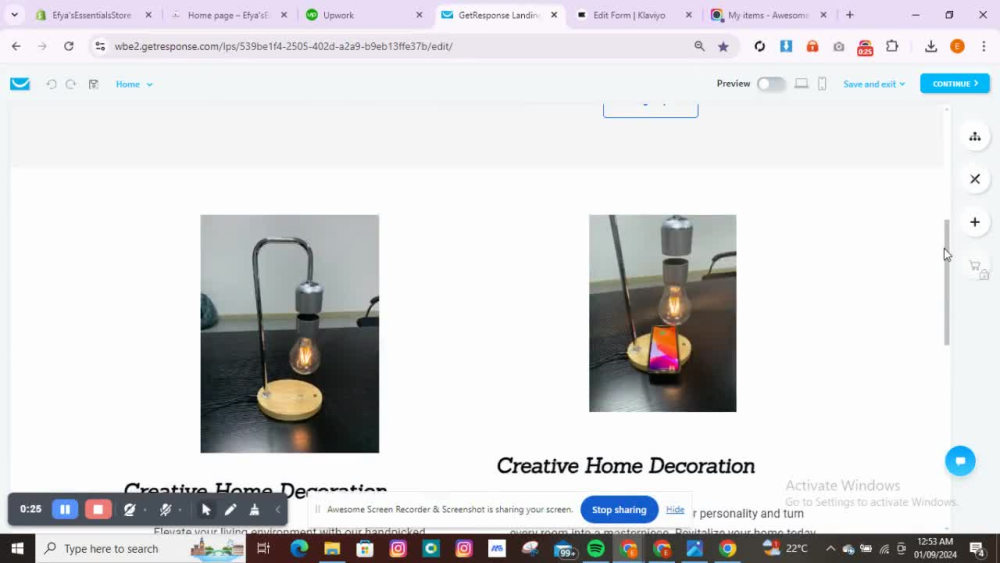The height and width of the screenshot is (563, 1000).
Task: Open the Chrome profile avatar
Action: coord(957,46)
